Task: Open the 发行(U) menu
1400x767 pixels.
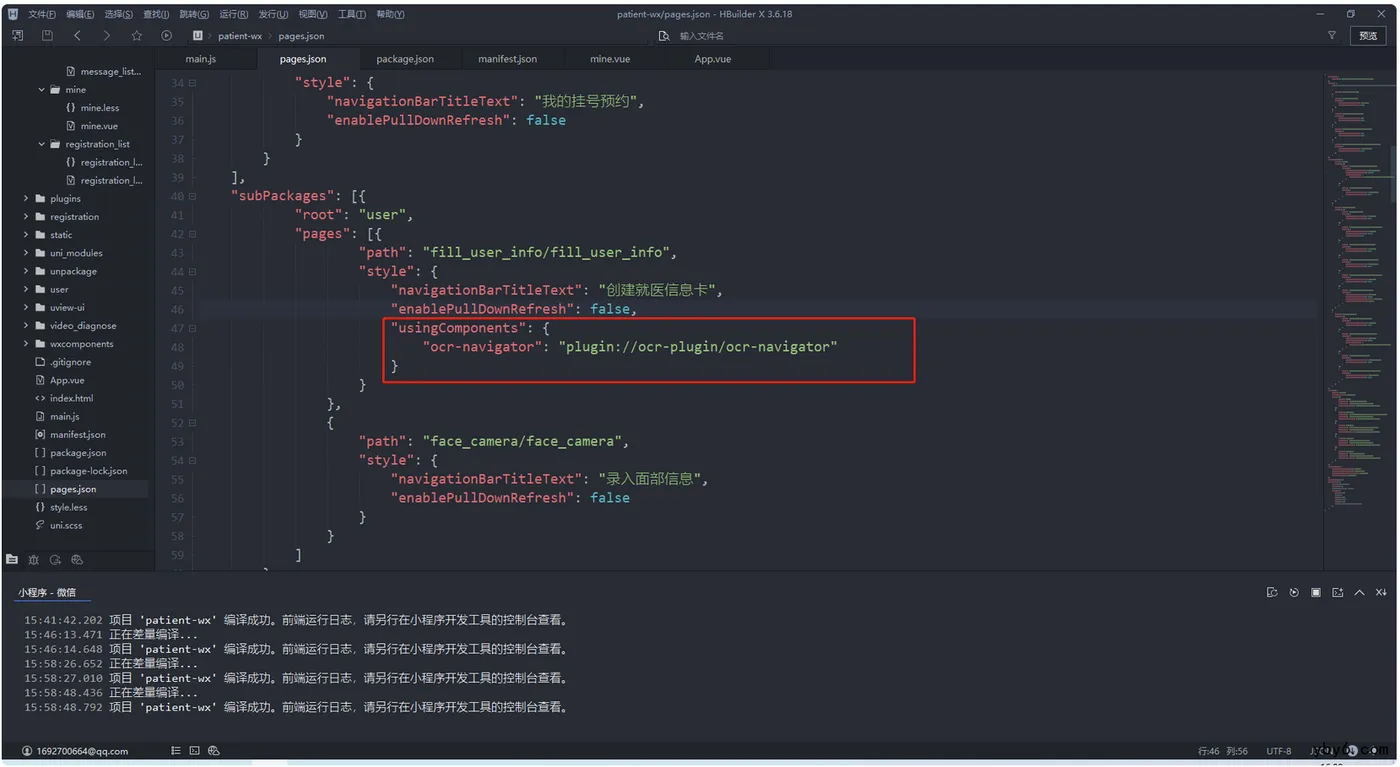Action: (273, 14)
